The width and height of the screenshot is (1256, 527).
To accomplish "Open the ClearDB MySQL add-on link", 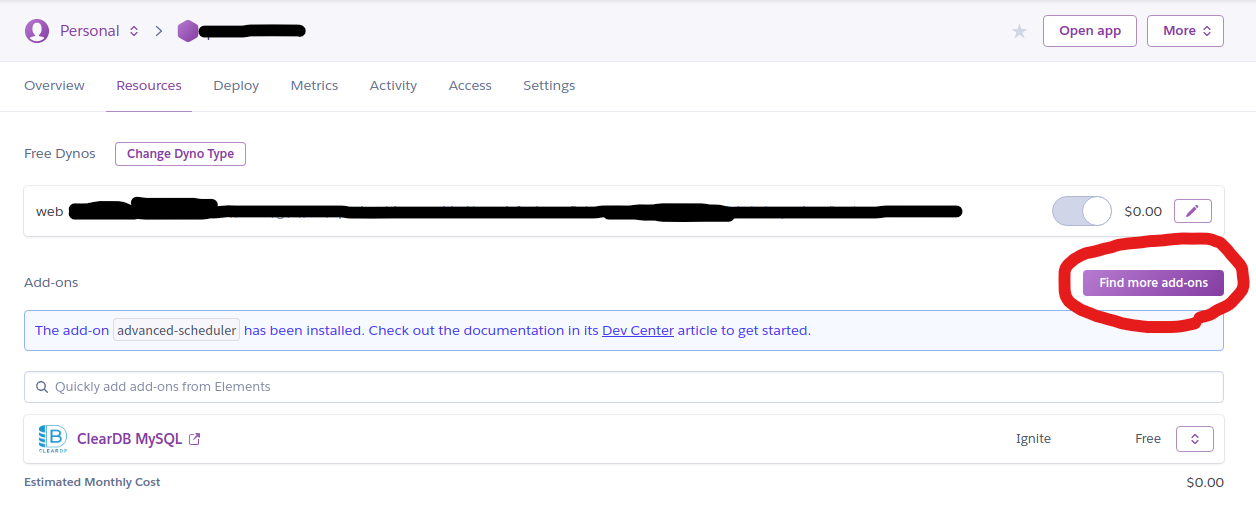I will 129,439.
